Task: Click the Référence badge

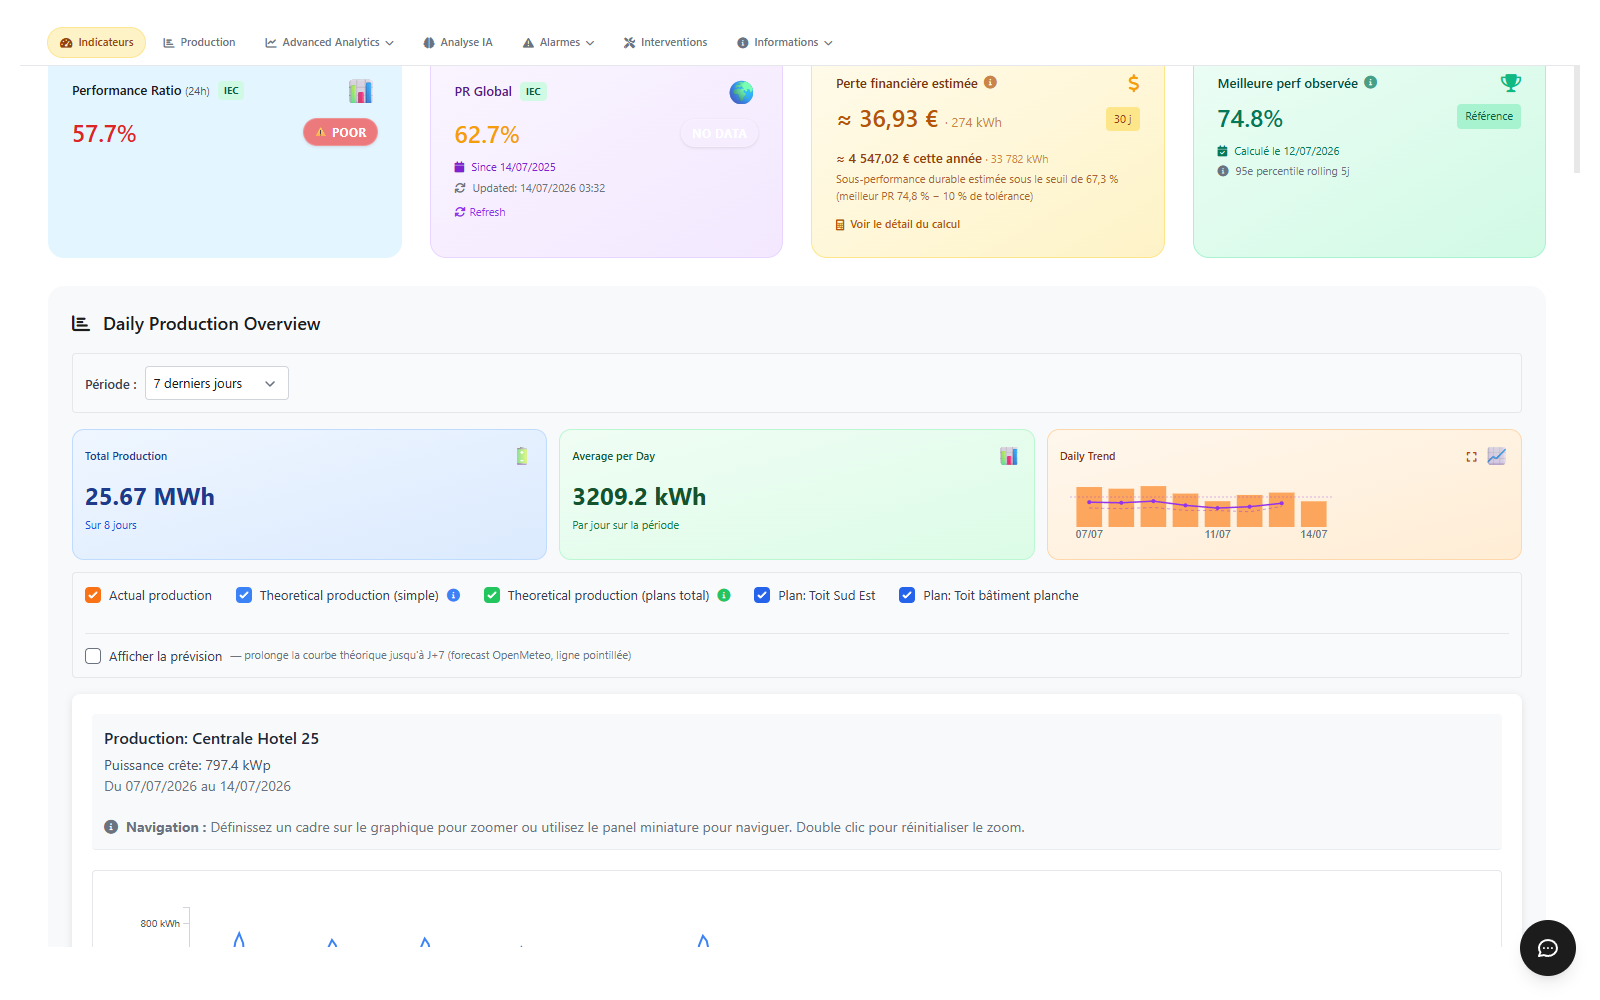Action: [x=1488, y=116]
